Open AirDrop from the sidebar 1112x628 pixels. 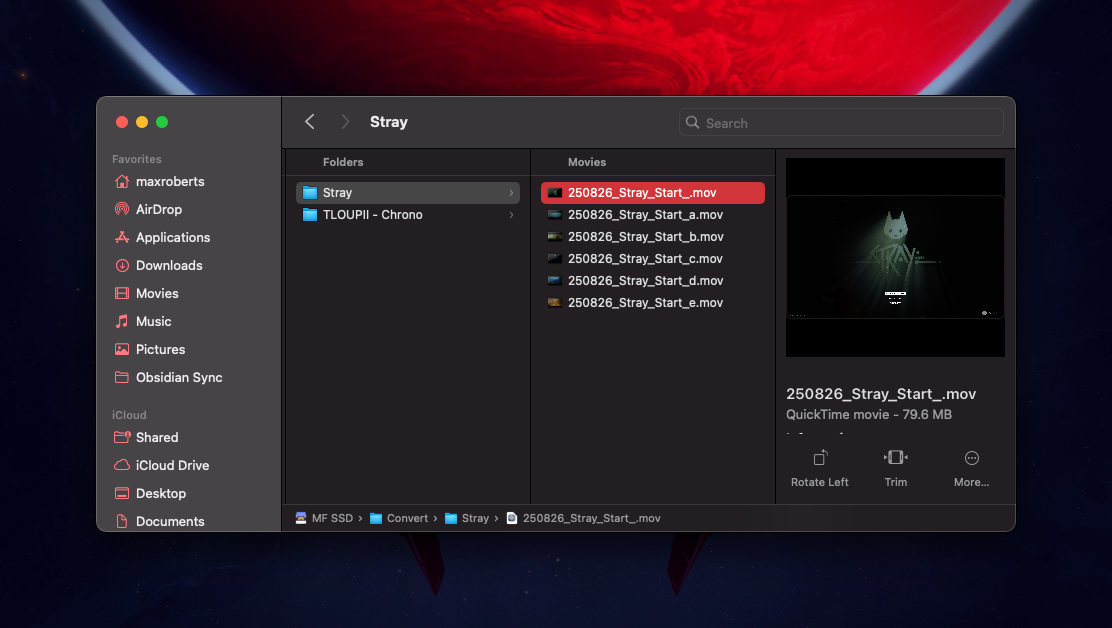click(160, 209)
